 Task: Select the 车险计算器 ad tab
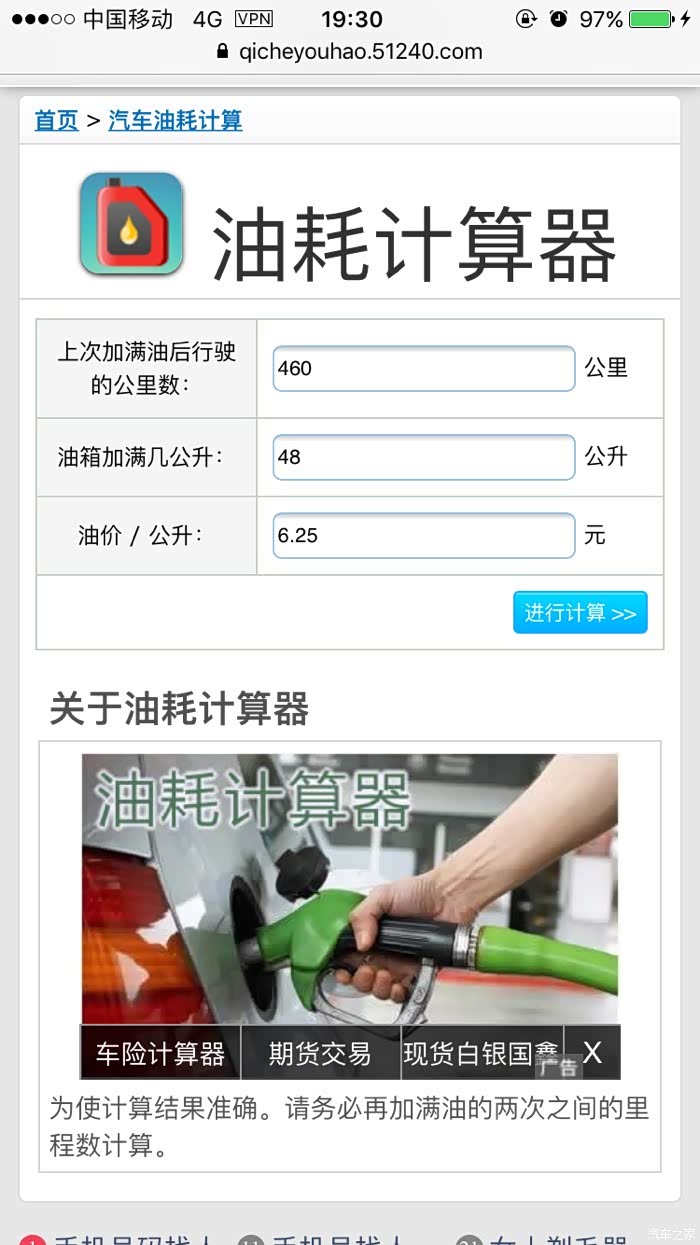point(161,1053)
